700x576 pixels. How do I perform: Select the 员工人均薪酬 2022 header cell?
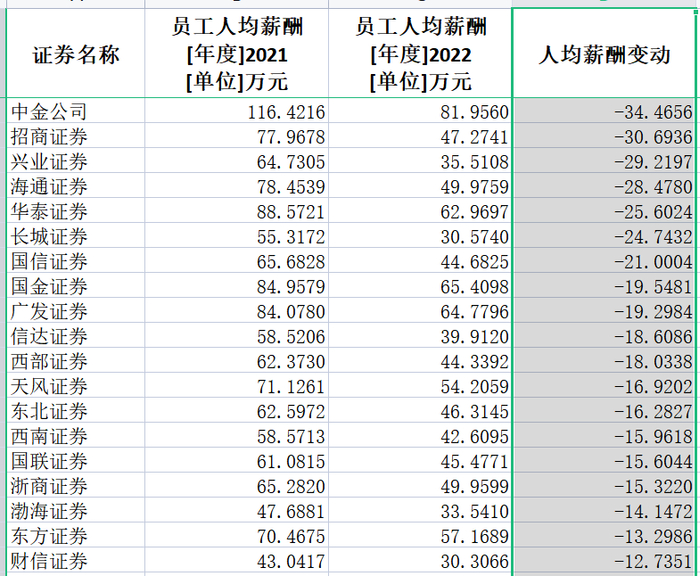(420, 53)
